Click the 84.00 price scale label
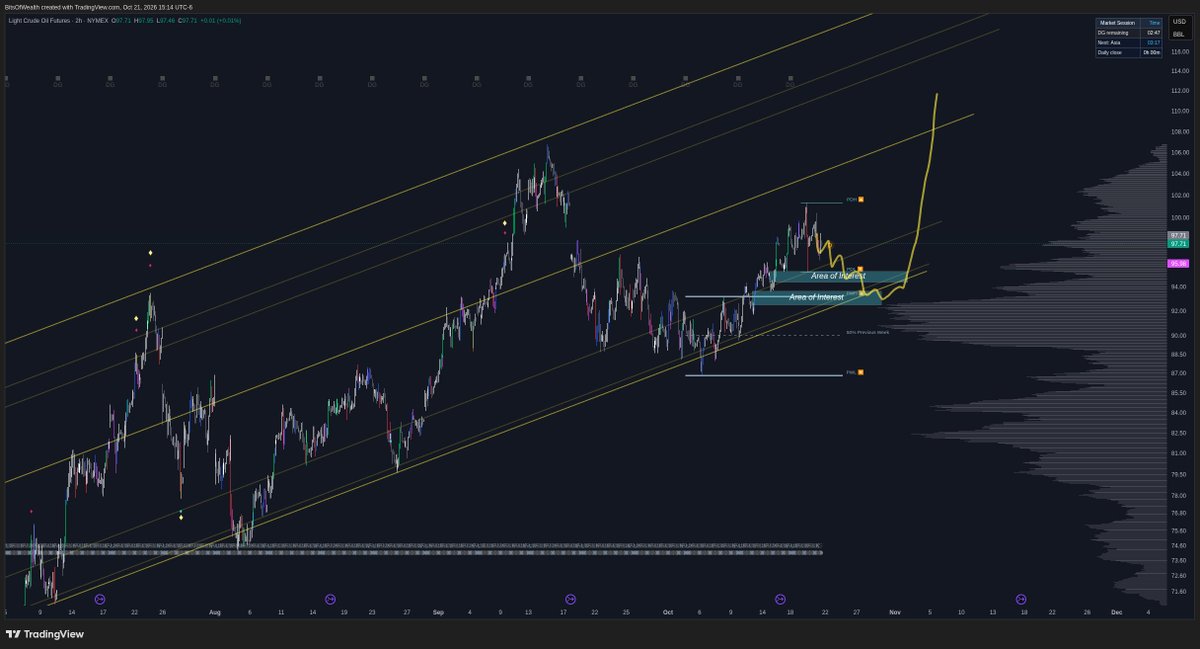This screenshot has height=649, width=1200. pos(1179,412)
